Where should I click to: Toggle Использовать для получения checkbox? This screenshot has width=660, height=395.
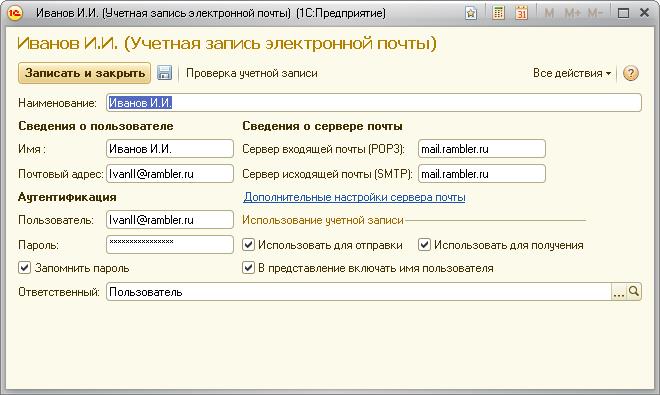coord(424,245)
